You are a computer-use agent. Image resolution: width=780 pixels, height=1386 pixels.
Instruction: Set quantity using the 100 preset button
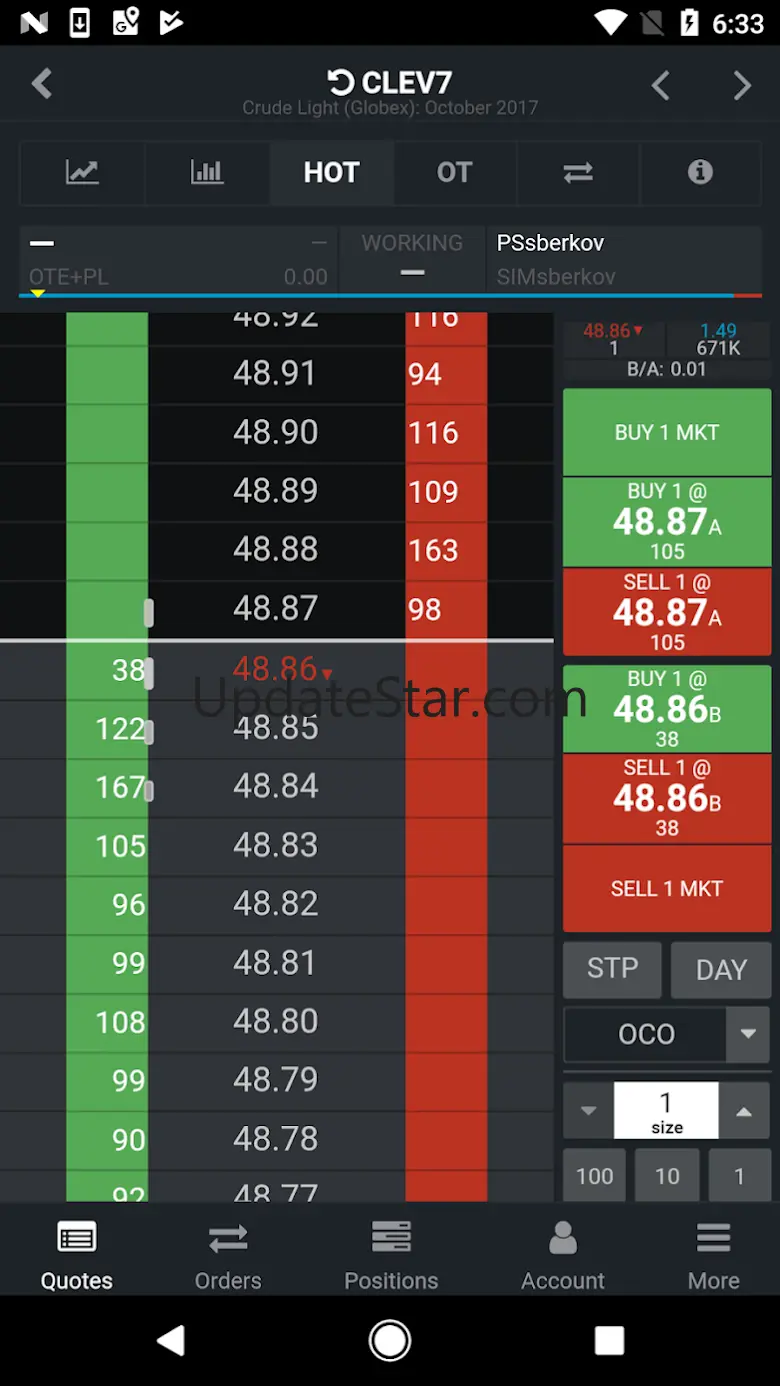(595, 1176)
